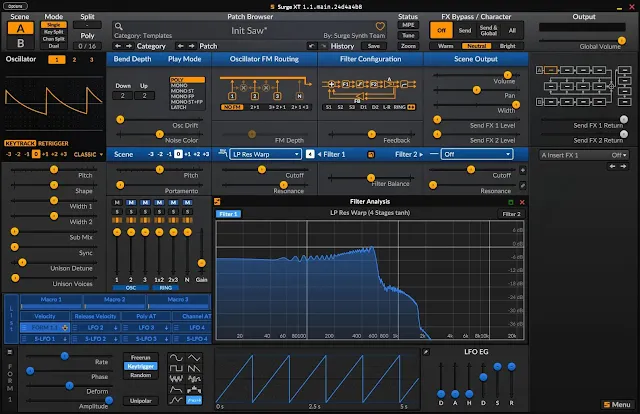Open the CLASSIC oscillator type dropdown
640x414 pixels.
[88, 154]
